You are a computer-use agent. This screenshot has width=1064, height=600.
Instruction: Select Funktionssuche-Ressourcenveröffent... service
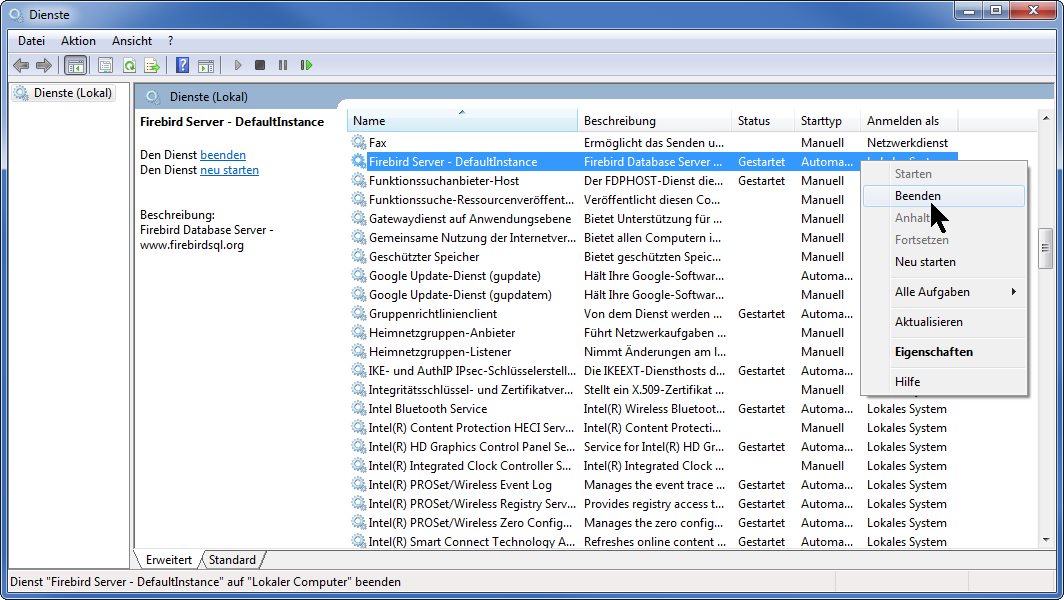point(604,200)
